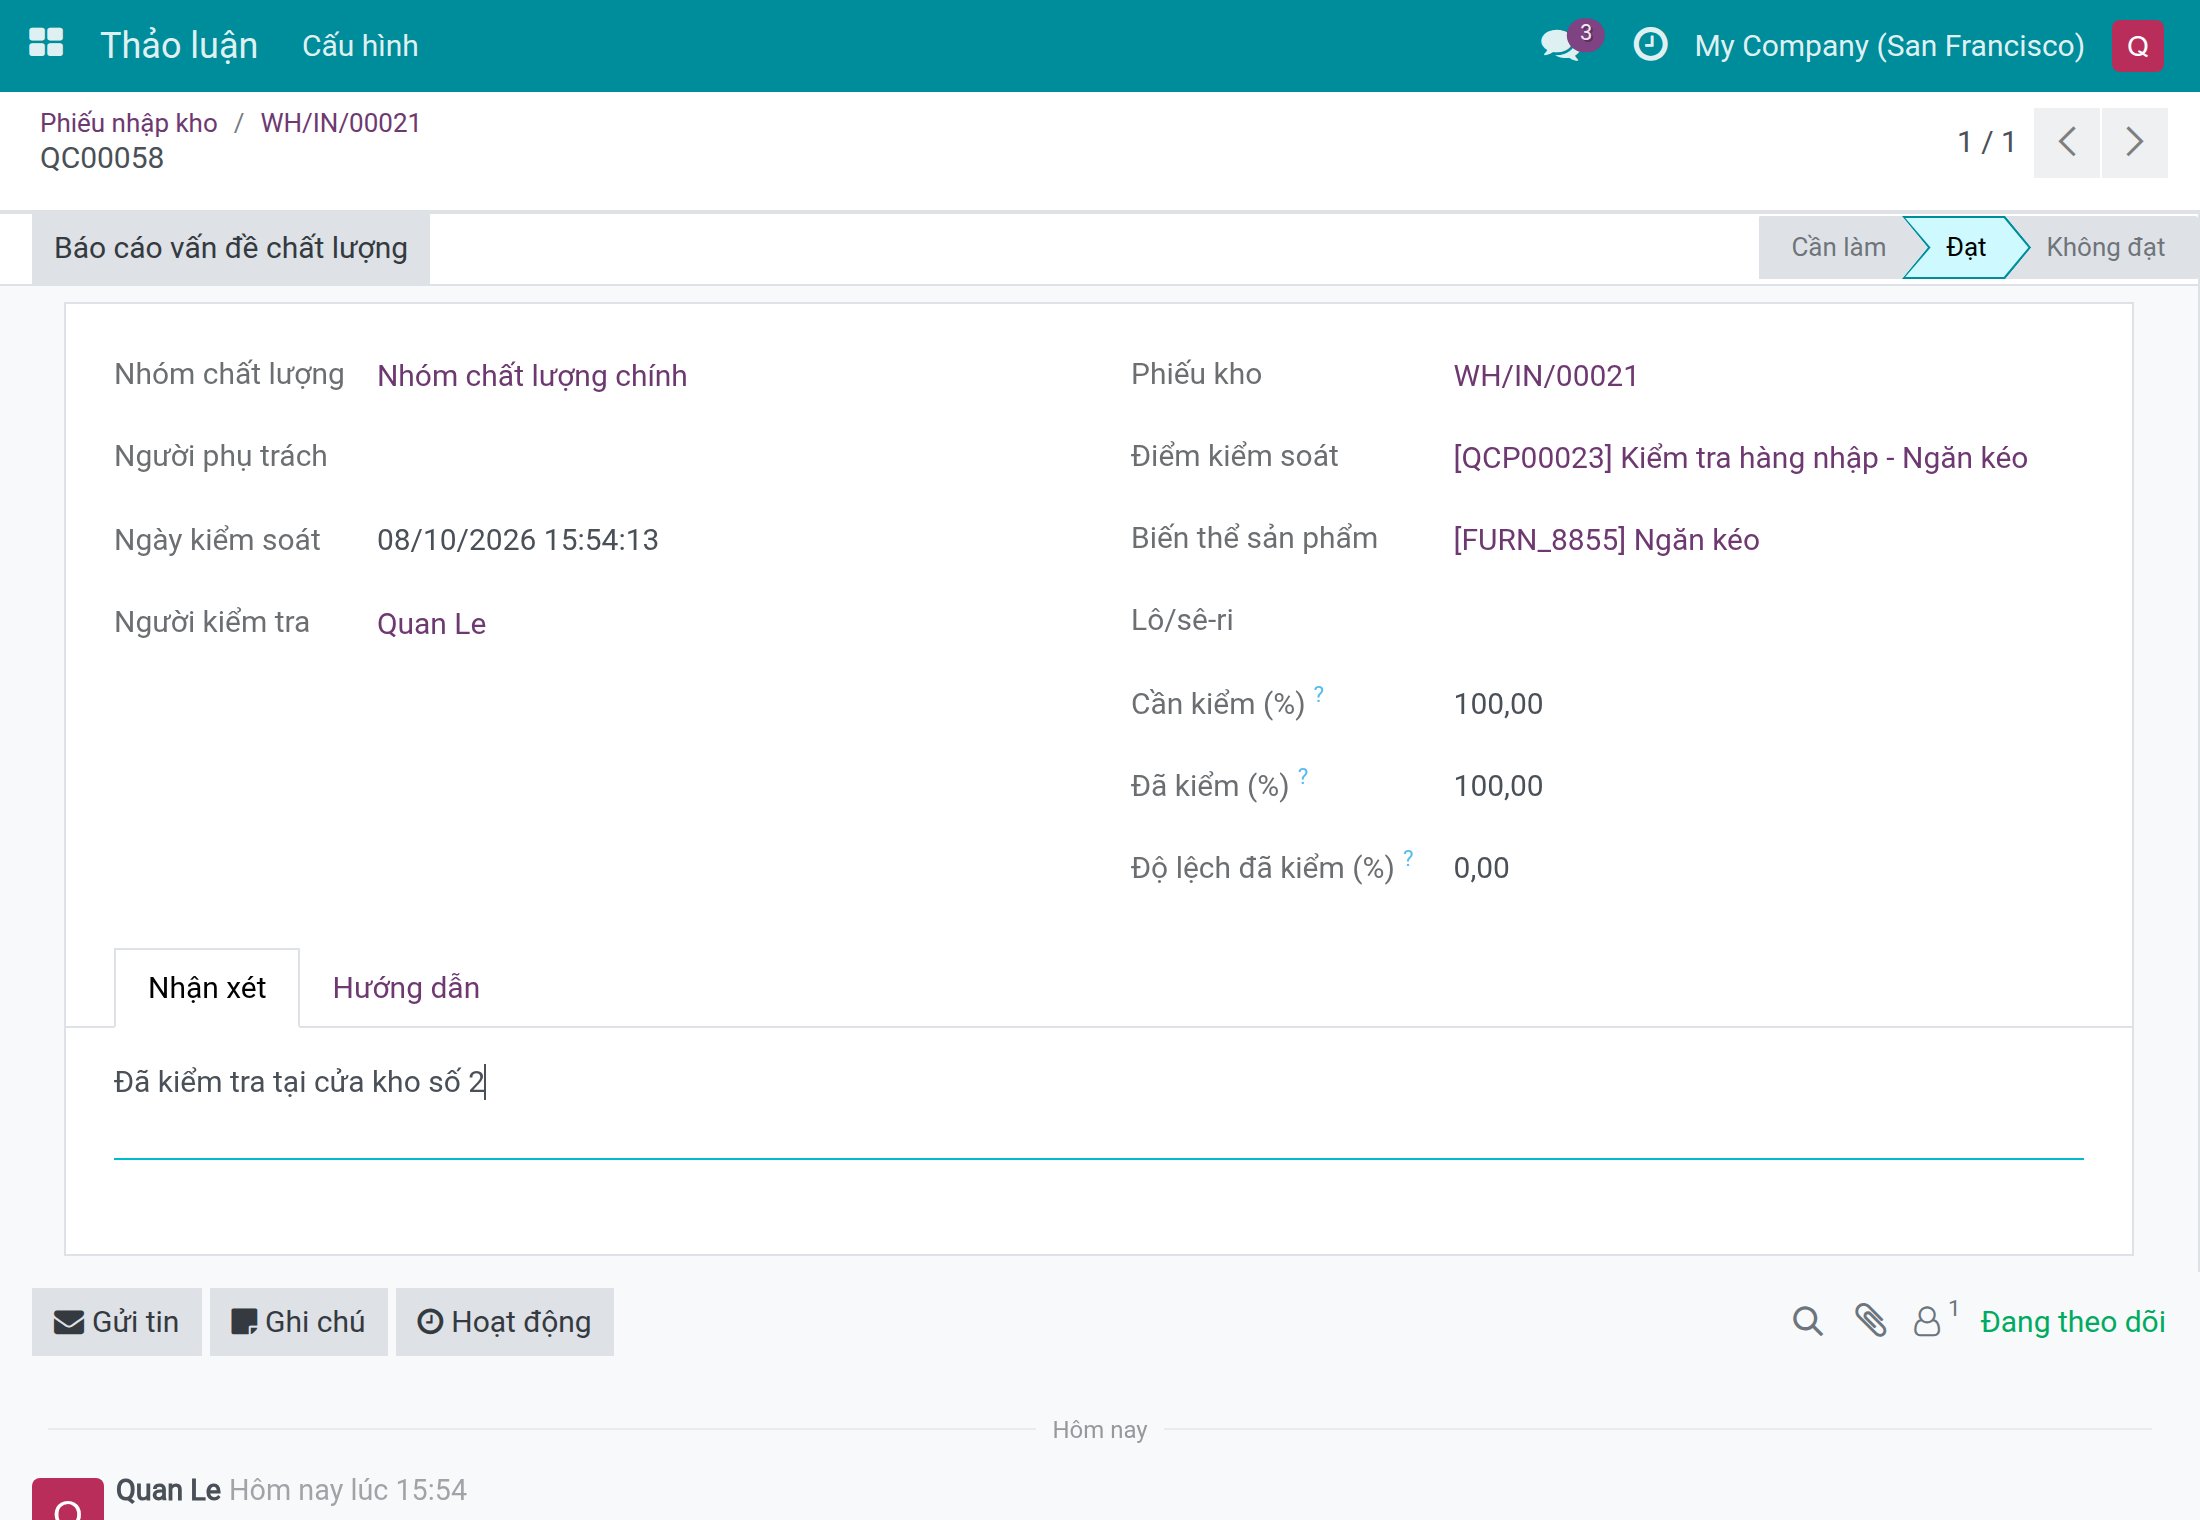Switch to the Hướng dẫn tab

[x=406, y=988]
